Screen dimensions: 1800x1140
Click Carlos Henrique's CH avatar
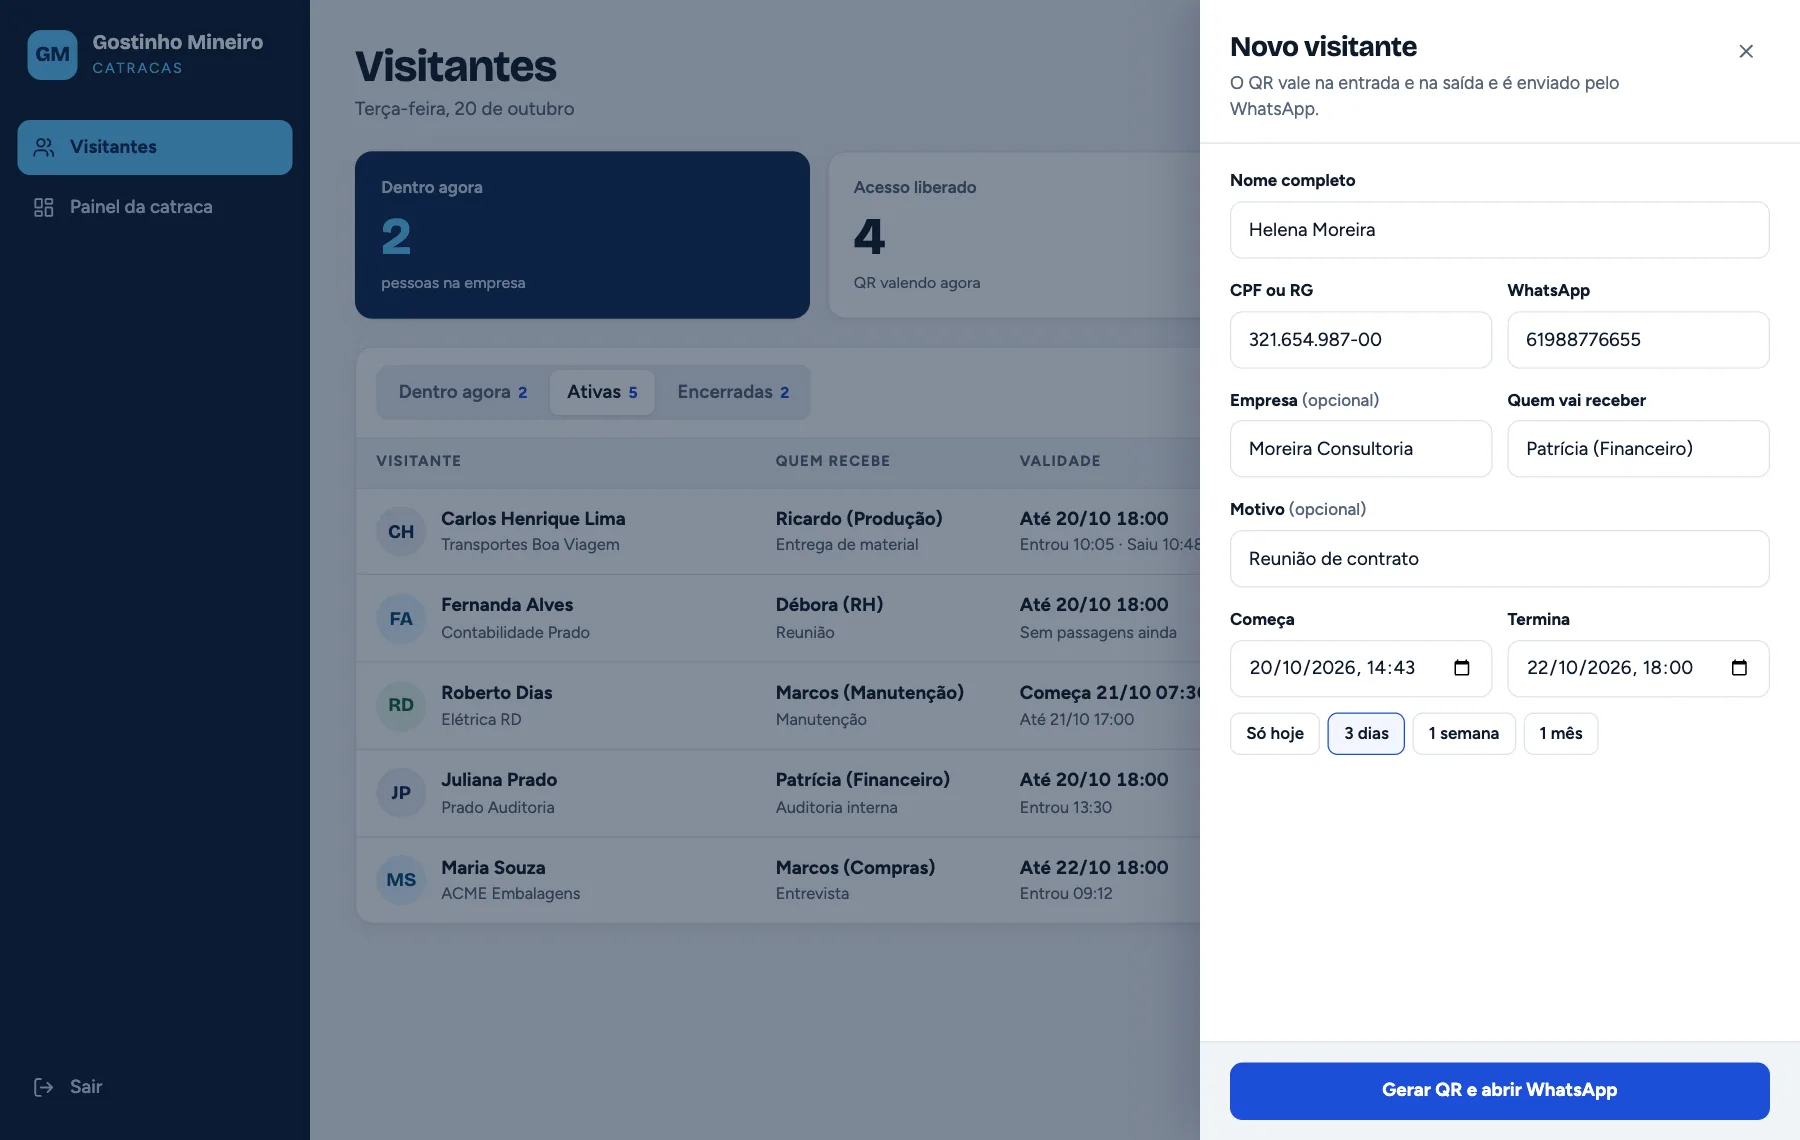(x=401, y=532)
